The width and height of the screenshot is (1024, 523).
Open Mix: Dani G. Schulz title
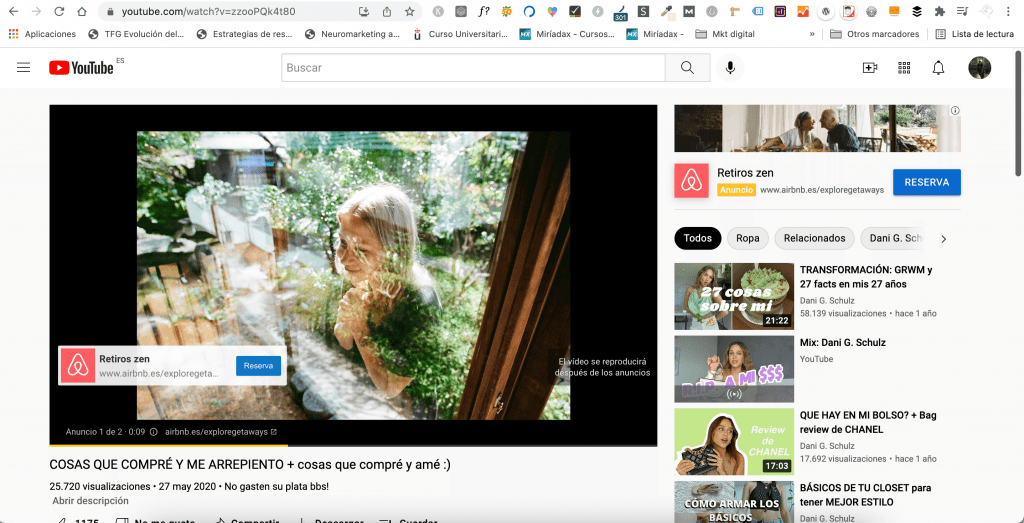click(x=842, y=342)
